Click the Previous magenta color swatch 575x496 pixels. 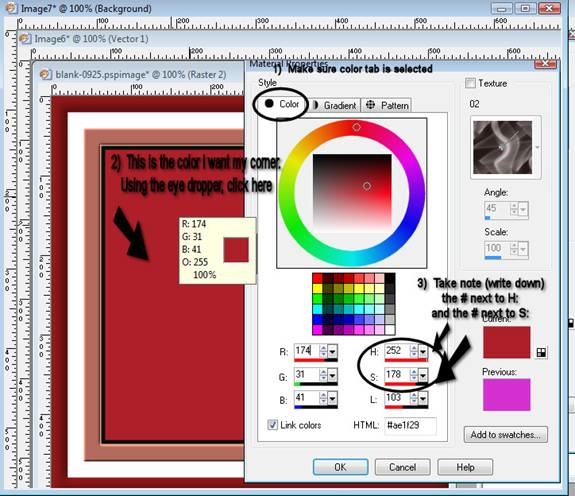click(x=506, y=394)
